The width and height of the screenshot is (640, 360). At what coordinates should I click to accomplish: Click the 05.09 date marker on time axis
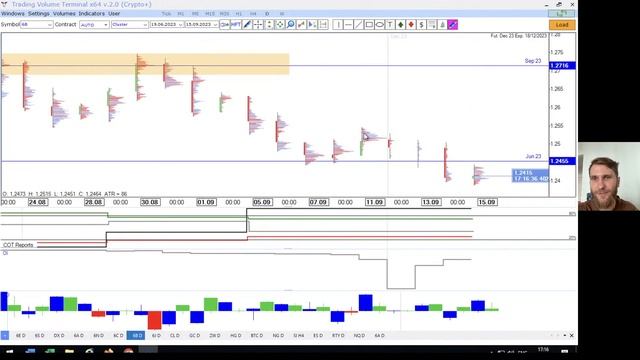point(262,202)
